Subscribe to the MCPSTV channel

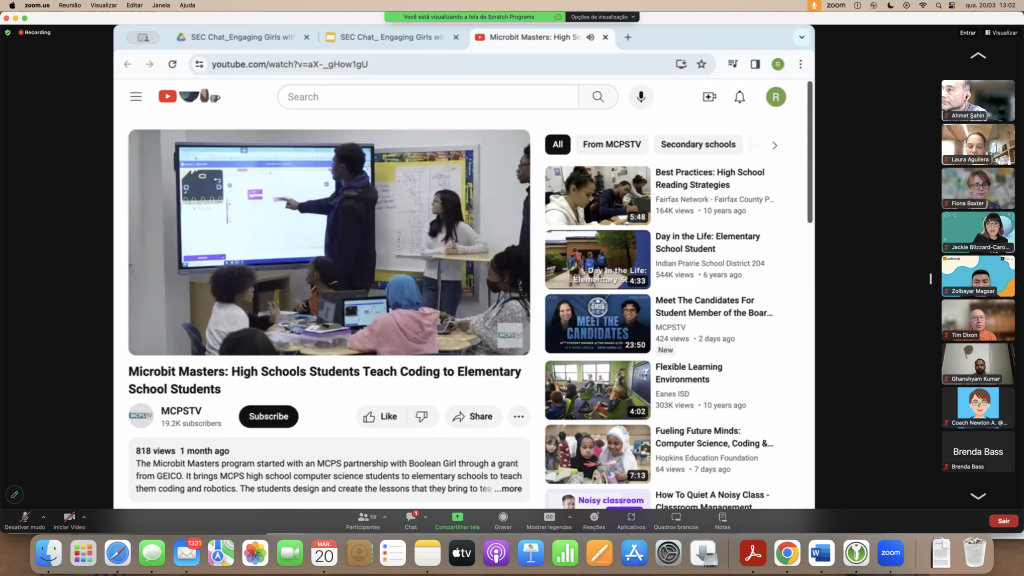click(x=268, y=417)
